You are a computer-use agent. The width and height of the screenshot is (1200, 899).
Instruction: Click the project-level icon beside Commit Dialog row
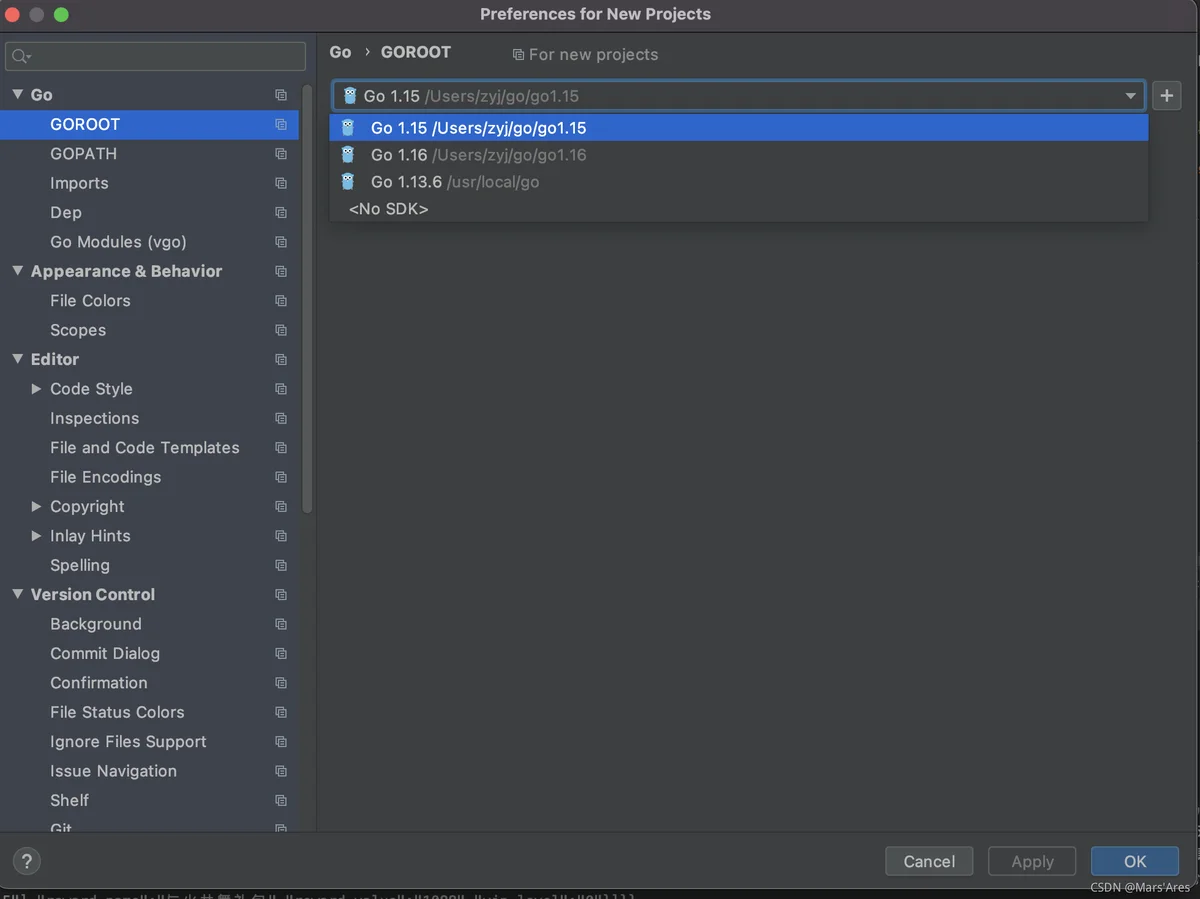click(x=281, y=653)
